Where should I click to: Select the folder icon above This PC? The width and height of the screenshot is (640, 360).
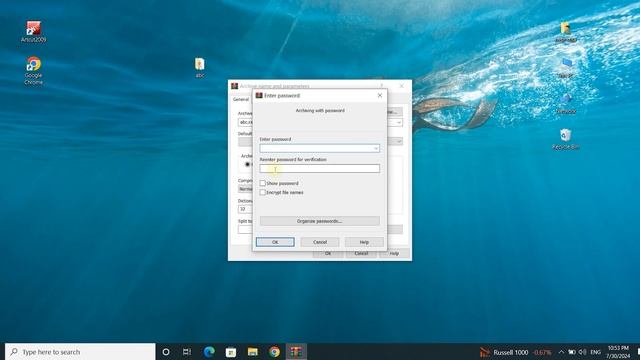pos(566,32)
